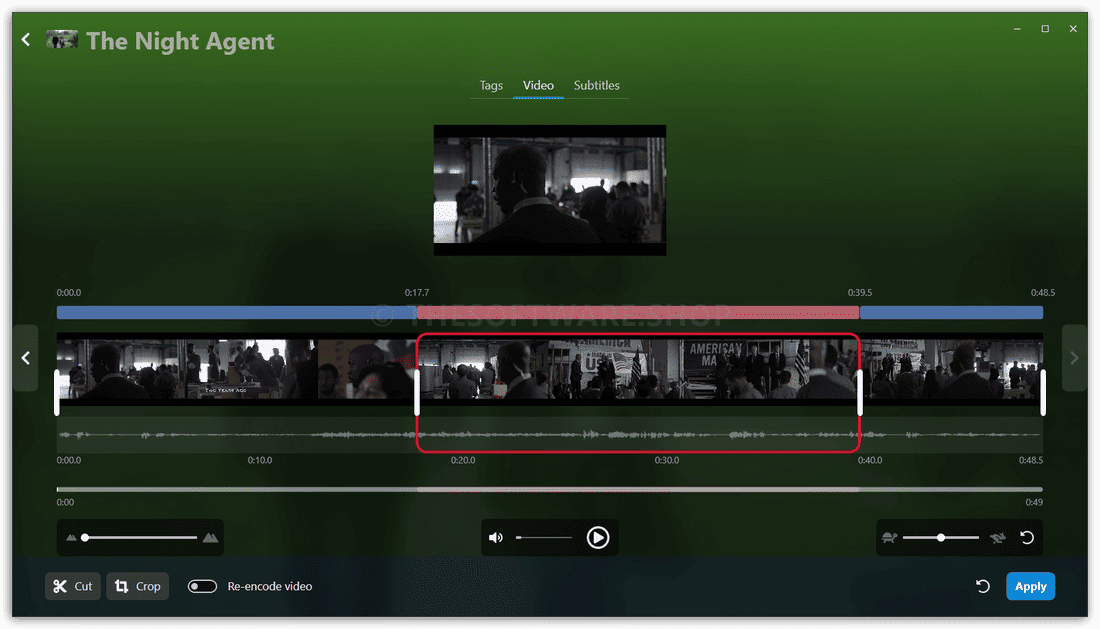Reset playback speed with the circular arrow
The image size is (1100, 629).
pyautogui.click(x=1027, y=538)
